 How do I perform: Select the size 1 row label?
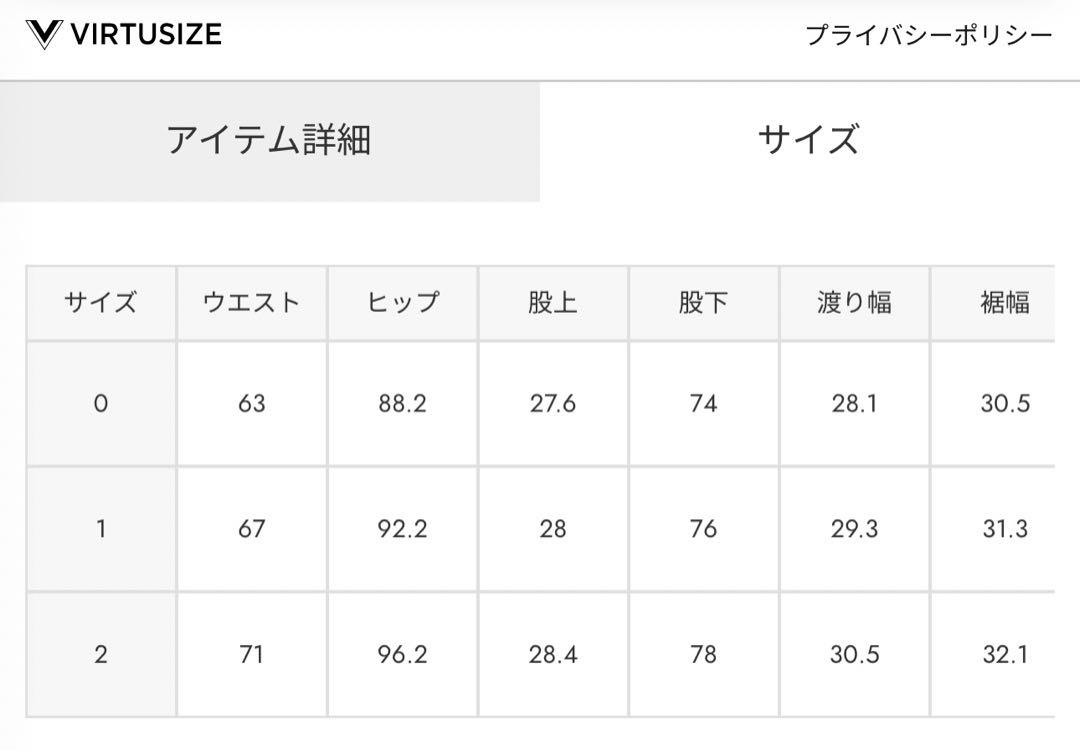point(101,529)
